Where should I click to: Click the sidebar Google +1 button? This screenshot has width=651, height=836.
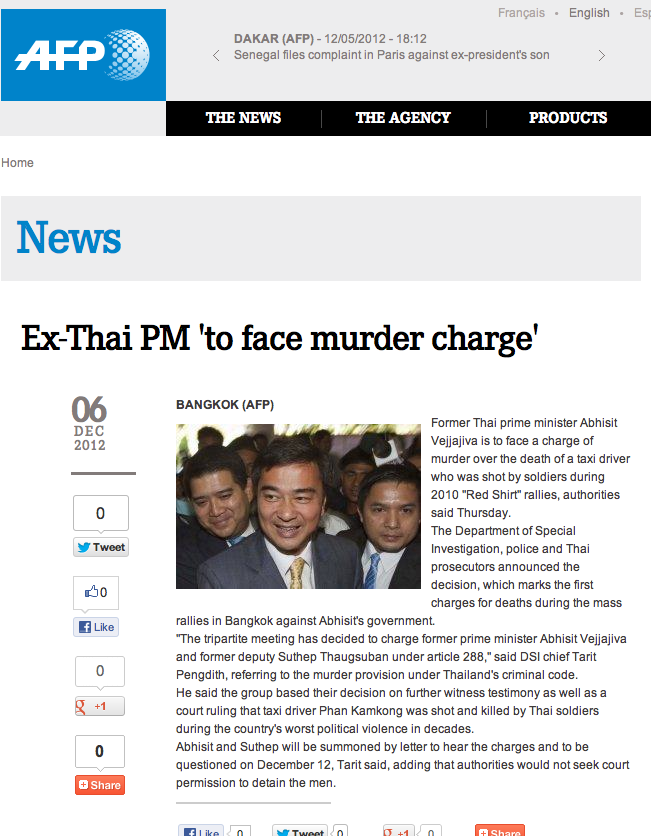click(100, 706)
